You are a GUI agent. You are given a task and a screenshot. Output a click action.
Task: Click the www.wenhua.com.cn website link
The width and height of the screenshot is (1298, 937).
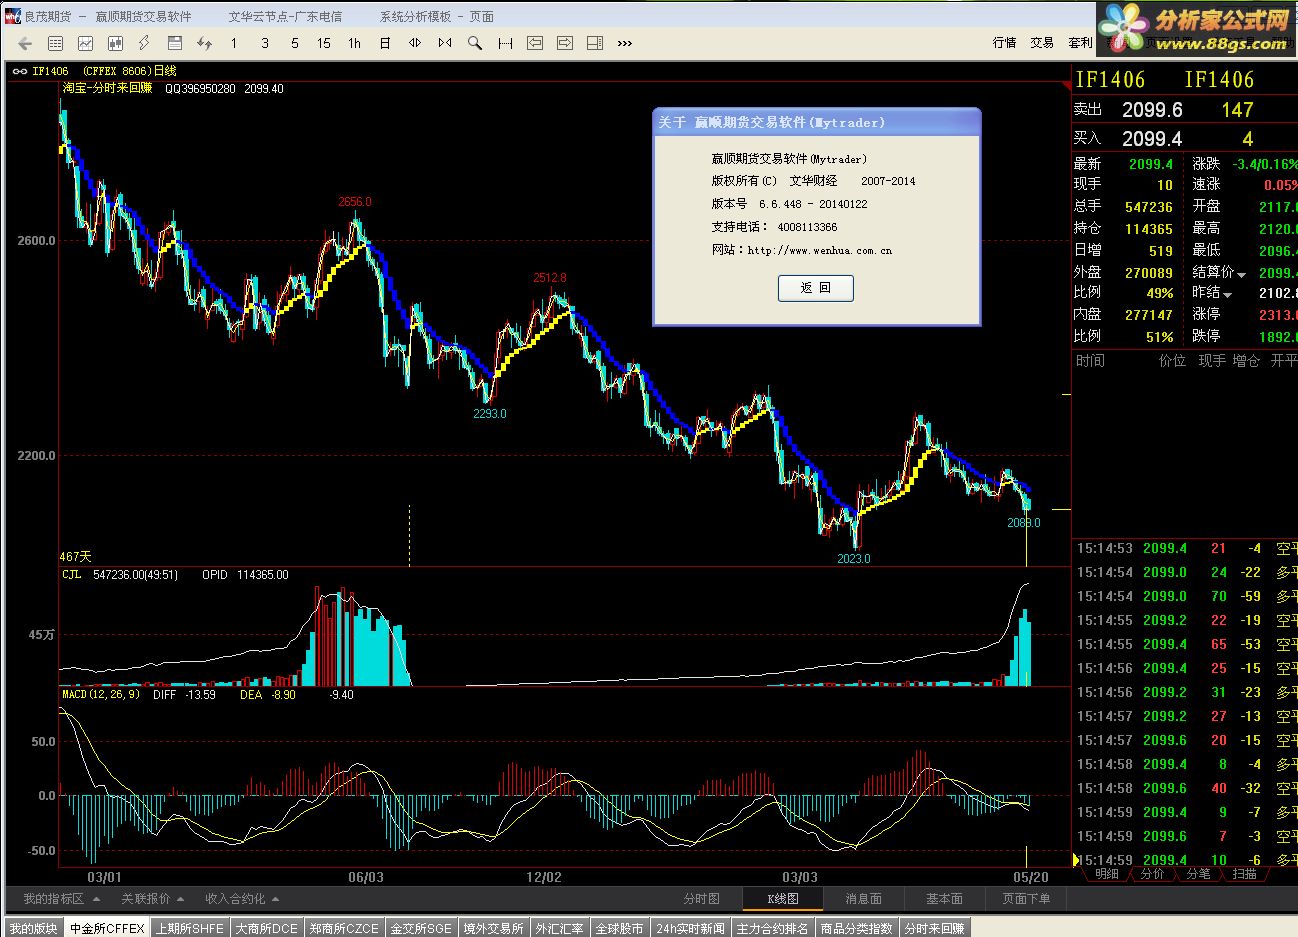[x=819, y=250]
